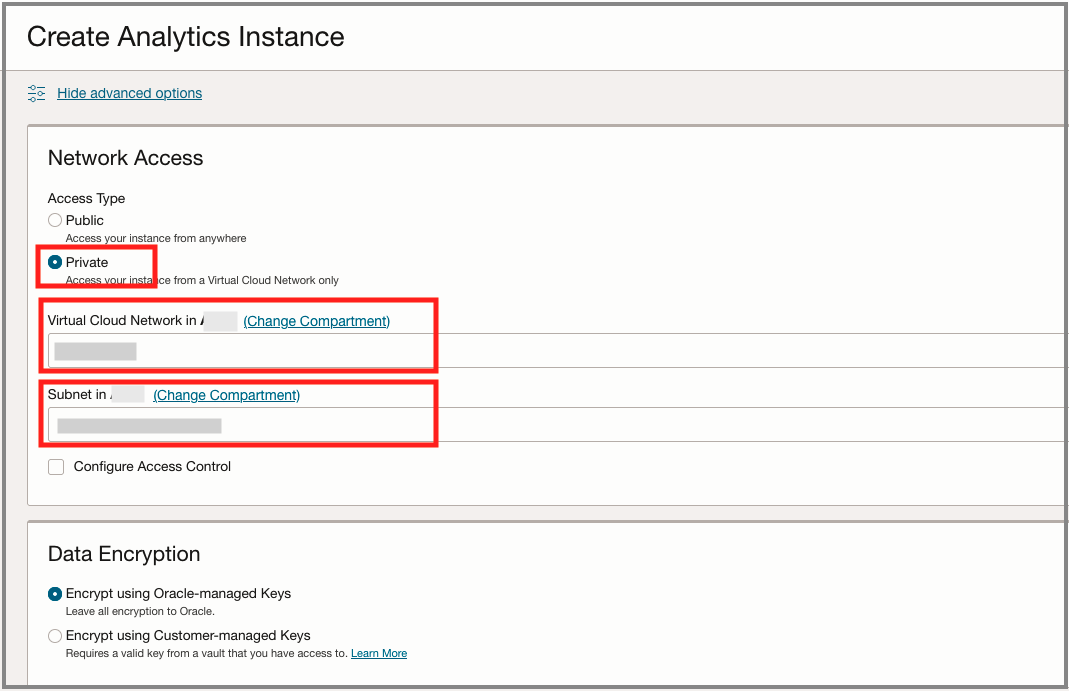1069x691 pixels.
Task: Click the Network Access section heading
Action: pos(125,158)
